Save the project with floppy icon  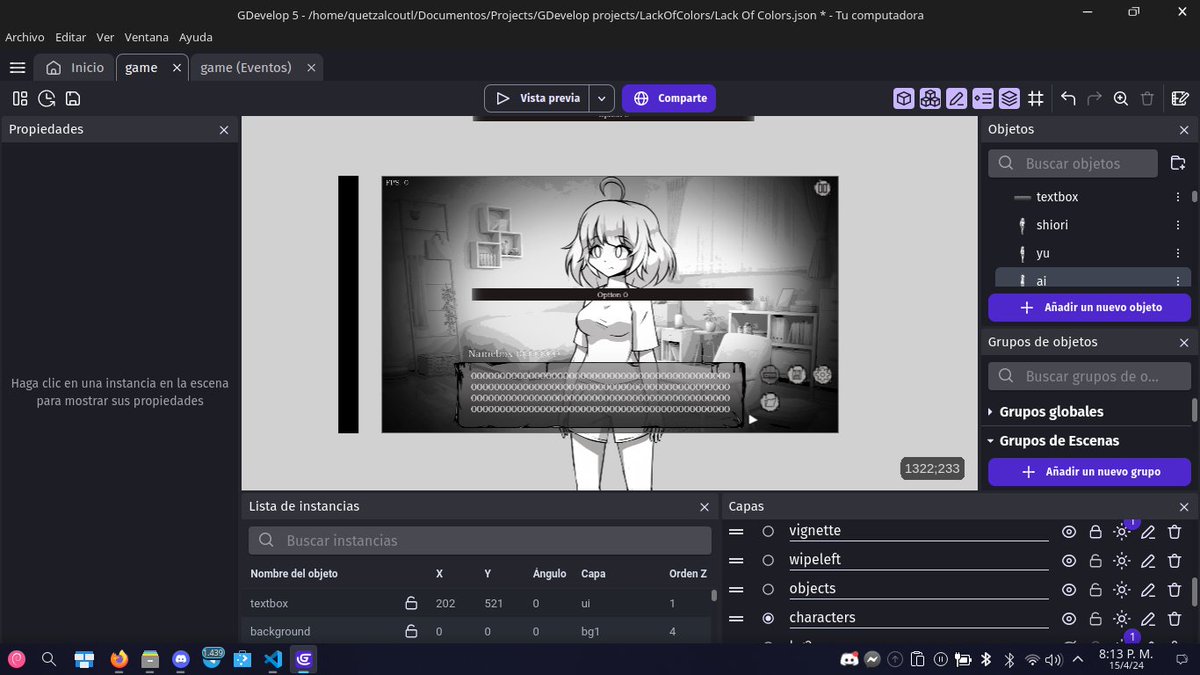(x=72, y=98)
